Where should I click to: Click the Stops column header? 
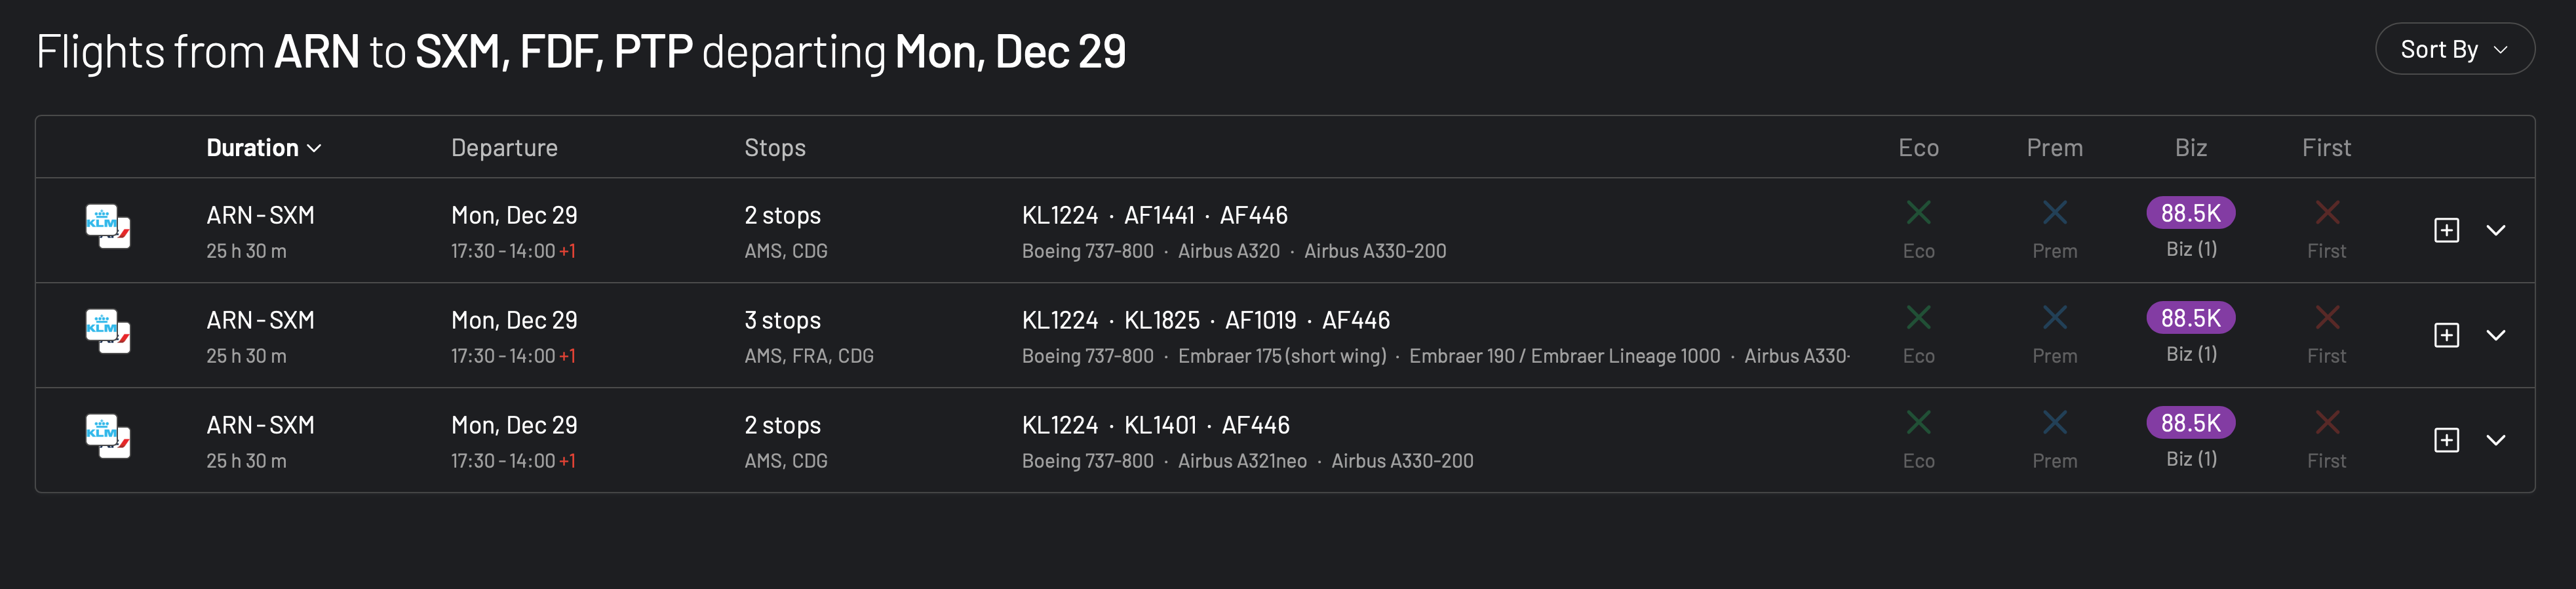coord(774,148)
